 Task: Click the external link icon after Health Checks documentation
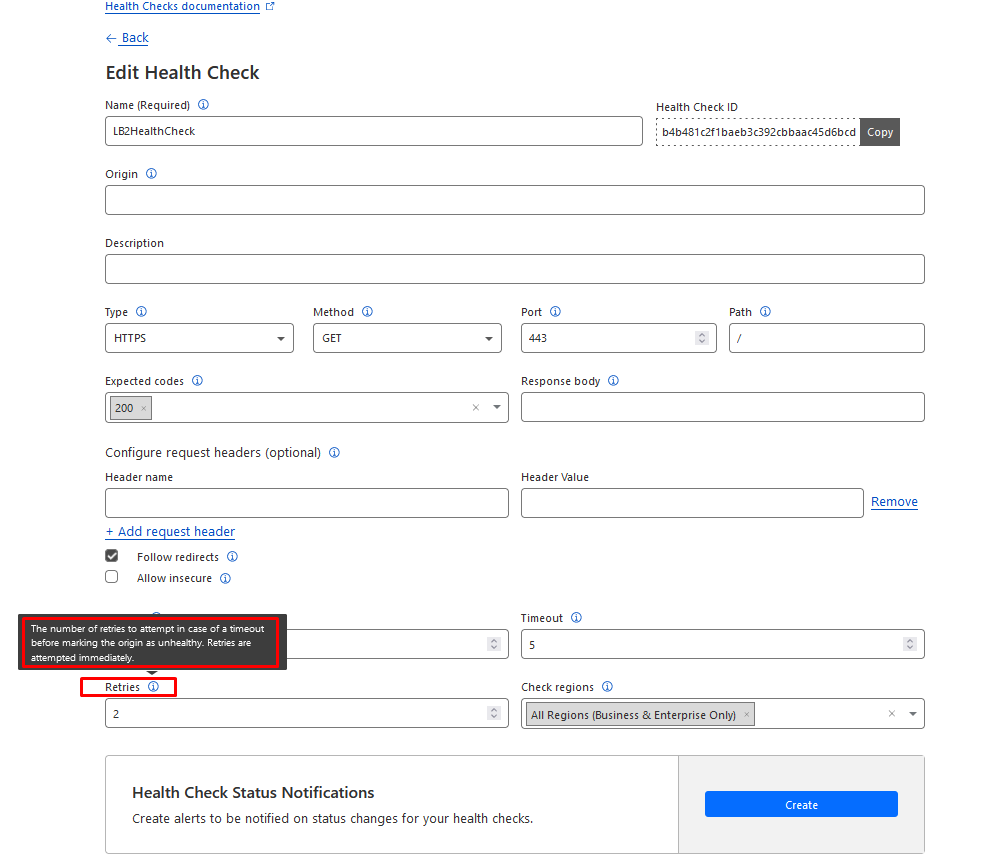pyautogui.click(x=270, y=6)
